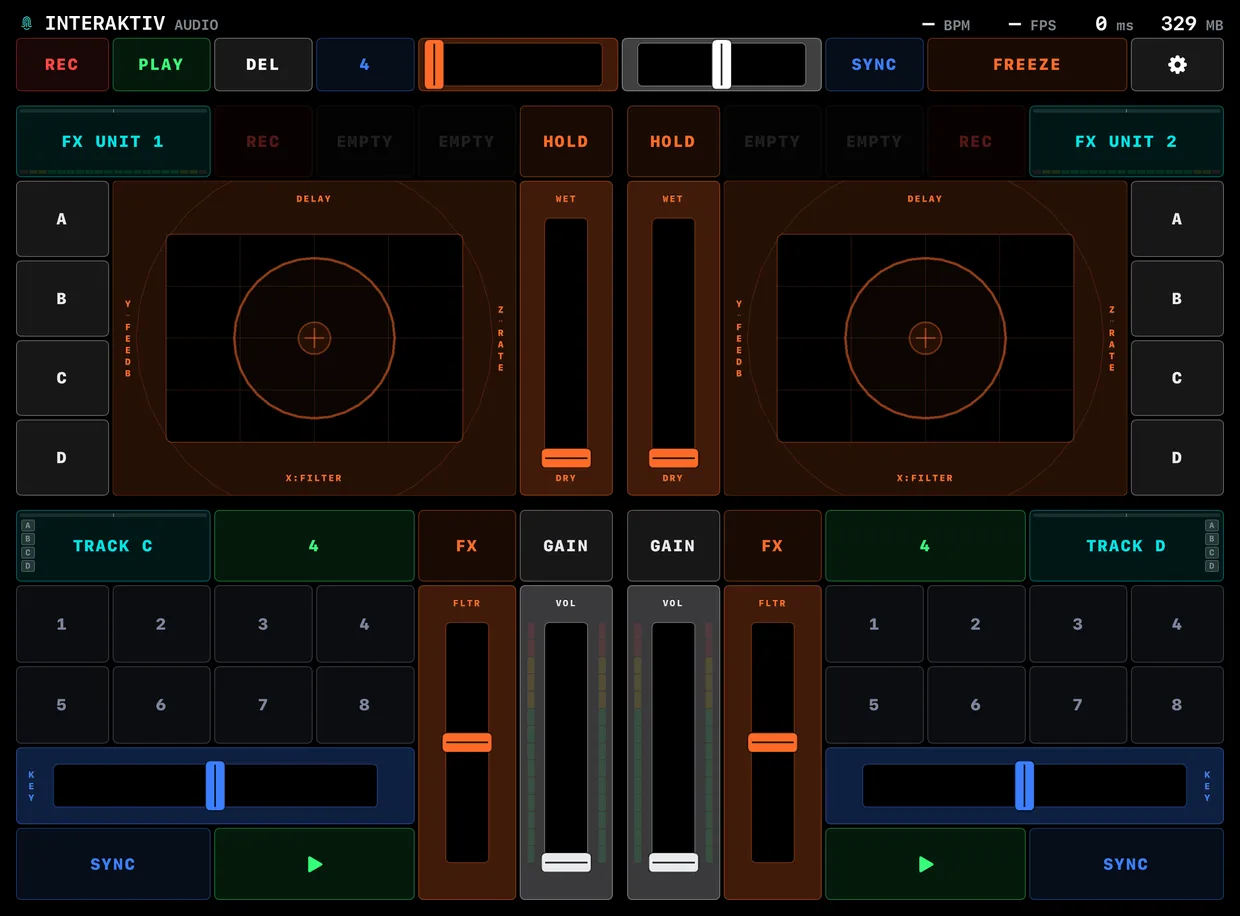Select the TRACK C header

[x=113, y=546]
